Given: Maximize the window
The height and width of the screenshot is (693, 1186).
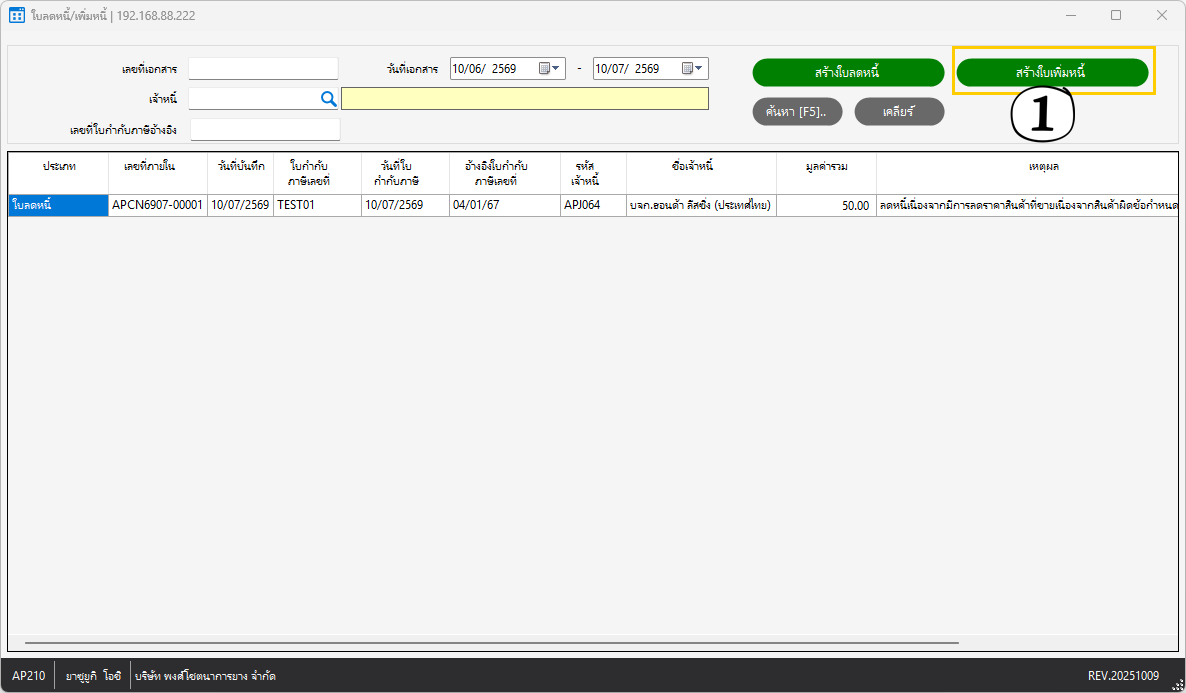Looking at the screenshot, I should point(1116,15).
